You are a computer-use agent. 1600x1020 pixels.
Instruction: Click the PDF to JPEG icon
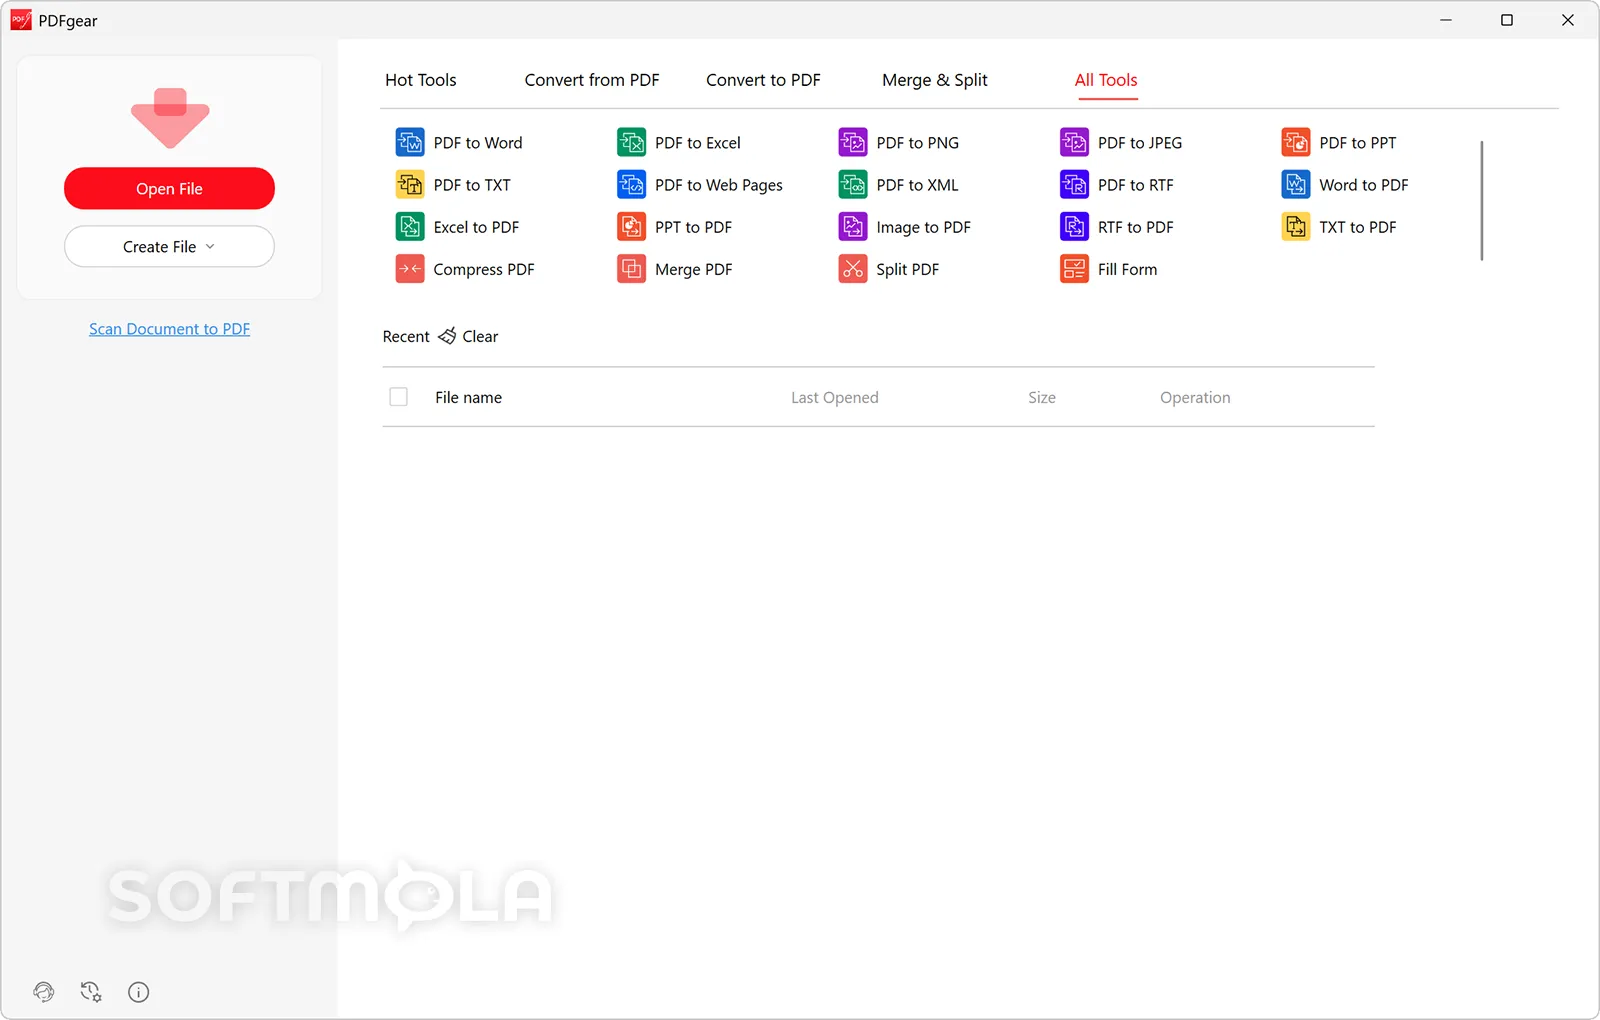coord(1074,143)
